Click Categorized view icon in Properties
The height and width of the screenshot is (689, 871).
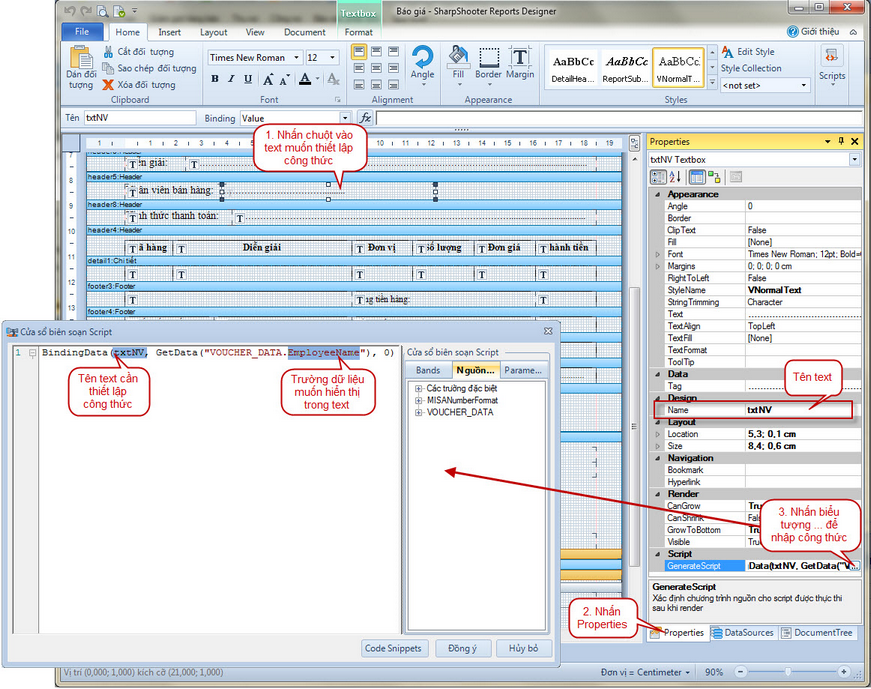click(658, 177)
